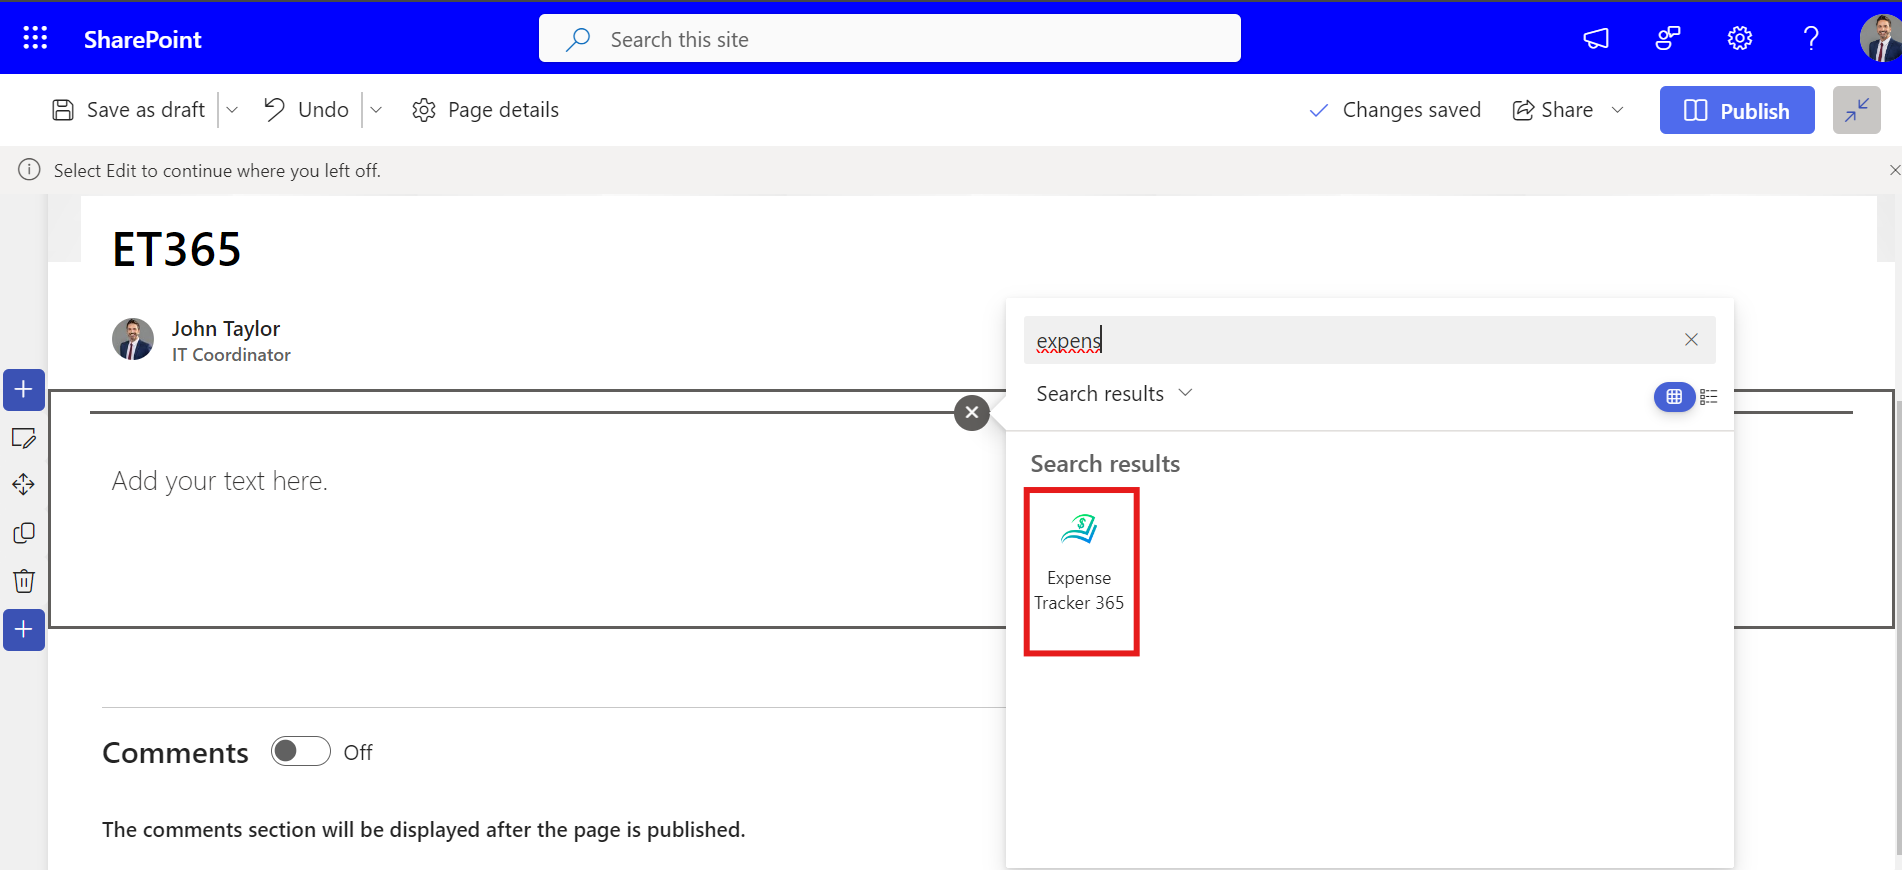The width and height of the screenshot is (1902, 870).
Task: Click the Share button
Action: click(x=1553, y=110)
